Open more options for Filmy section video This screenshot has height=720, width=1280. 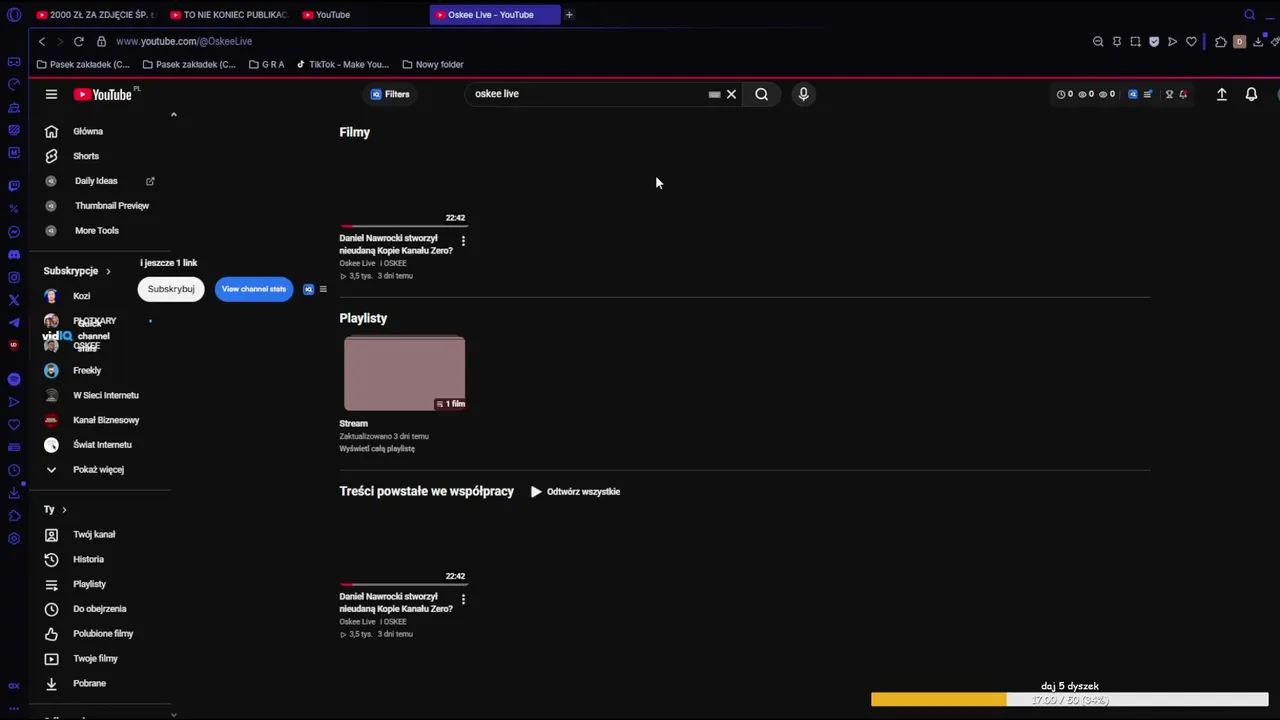(x=463, y=240)
